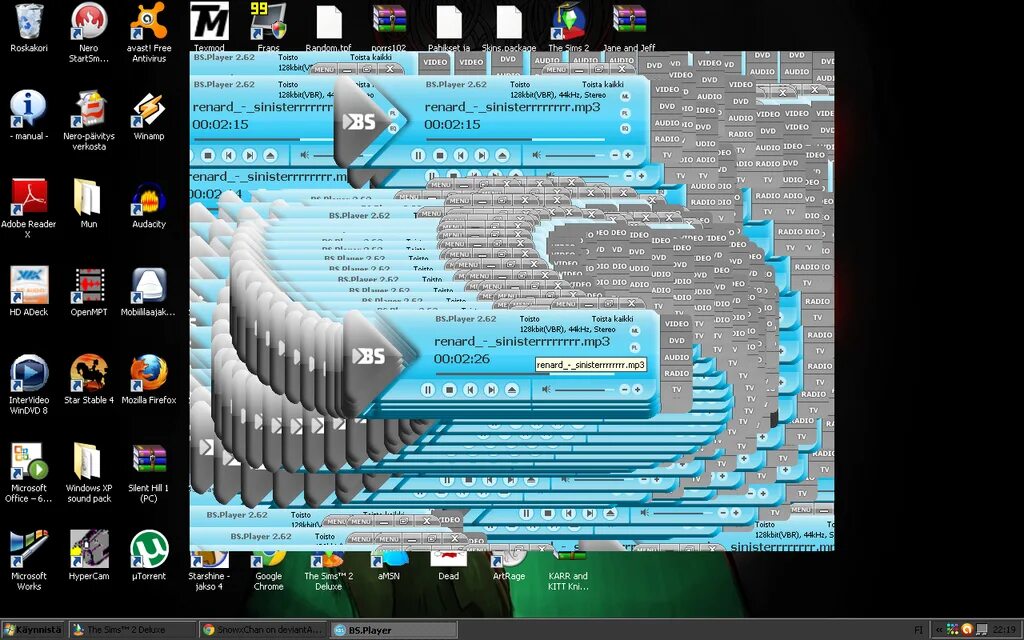Screen dimensions: 1024x640
Task: Switch to The Sims 2 Deluxe taskbar button
Action: click(131, 630)
